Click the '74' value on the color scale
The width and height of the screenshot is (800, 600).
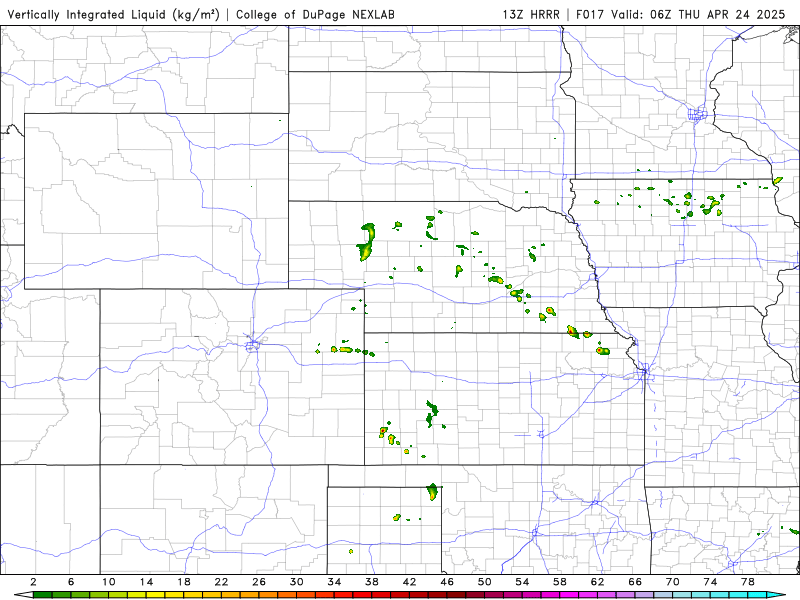point(710,582)
